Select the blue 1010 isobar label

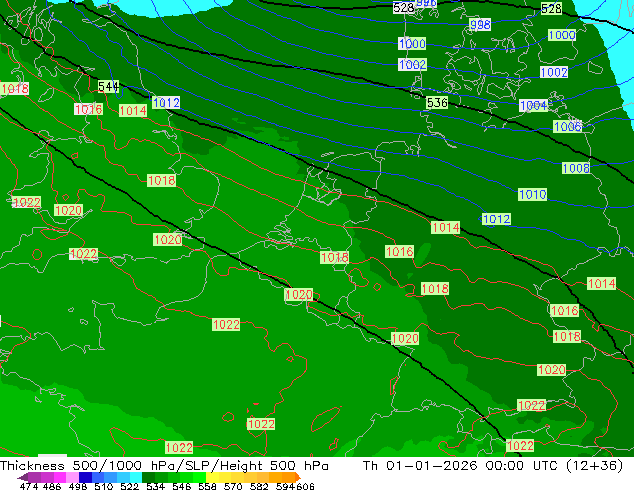(533, 194)
